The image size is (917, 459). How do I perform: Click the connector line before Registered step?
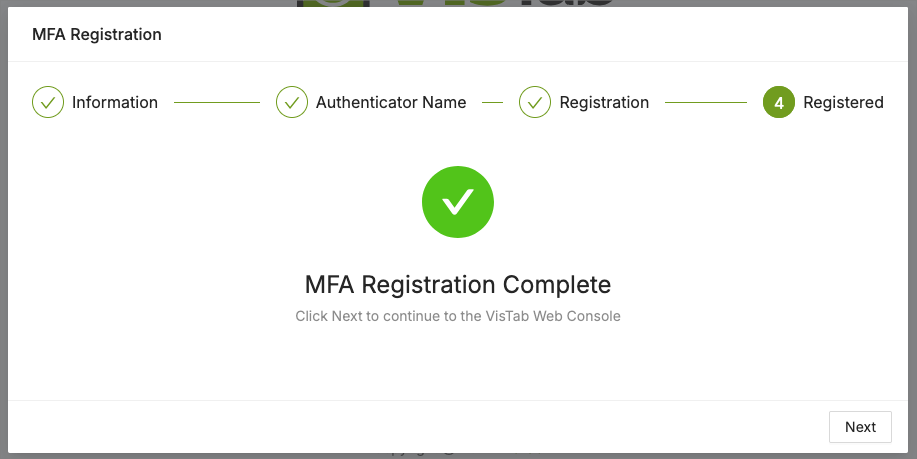point(705,102)
